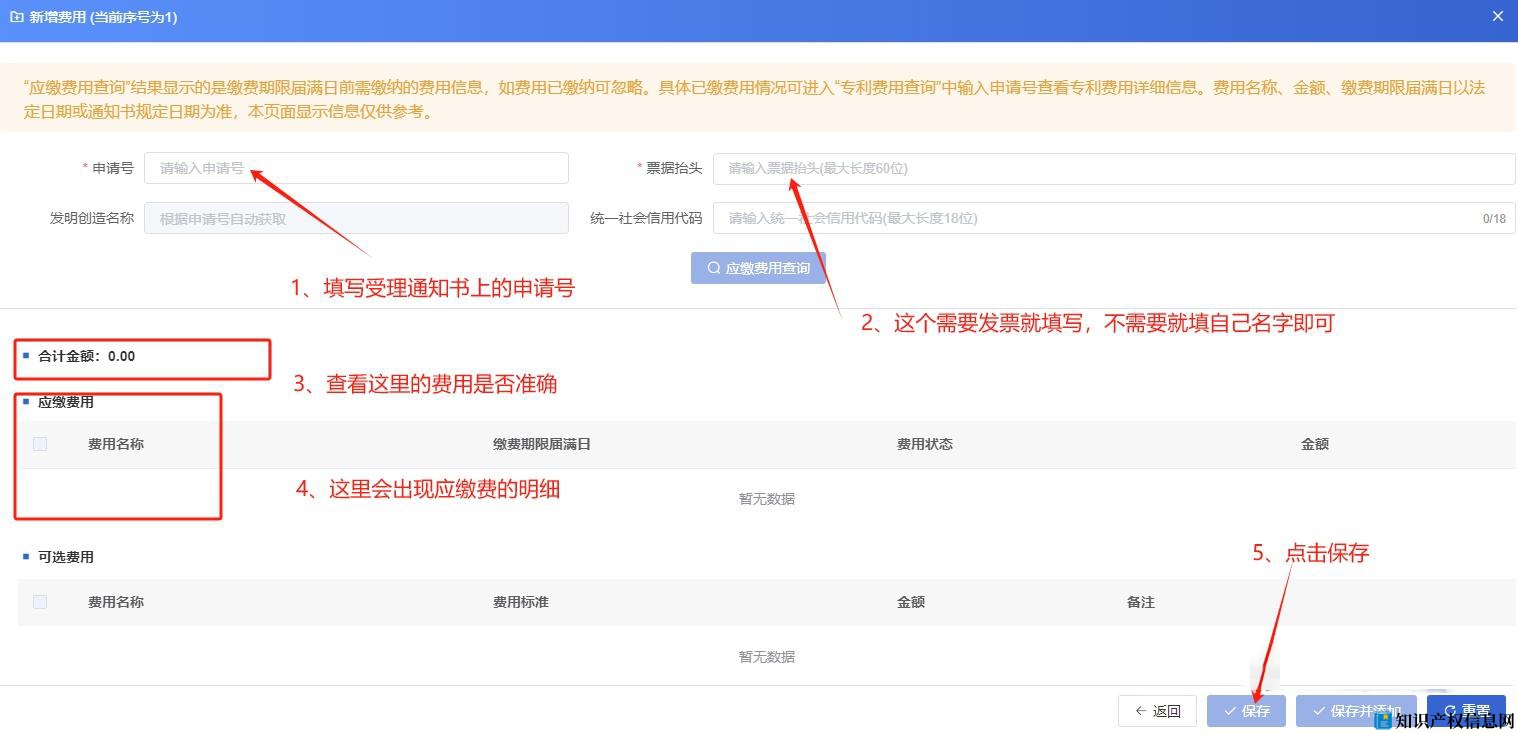Tick select-all checkbox in 可选费用 table
This screenshot has width=1518, height=734.
[x=40, y=602]
